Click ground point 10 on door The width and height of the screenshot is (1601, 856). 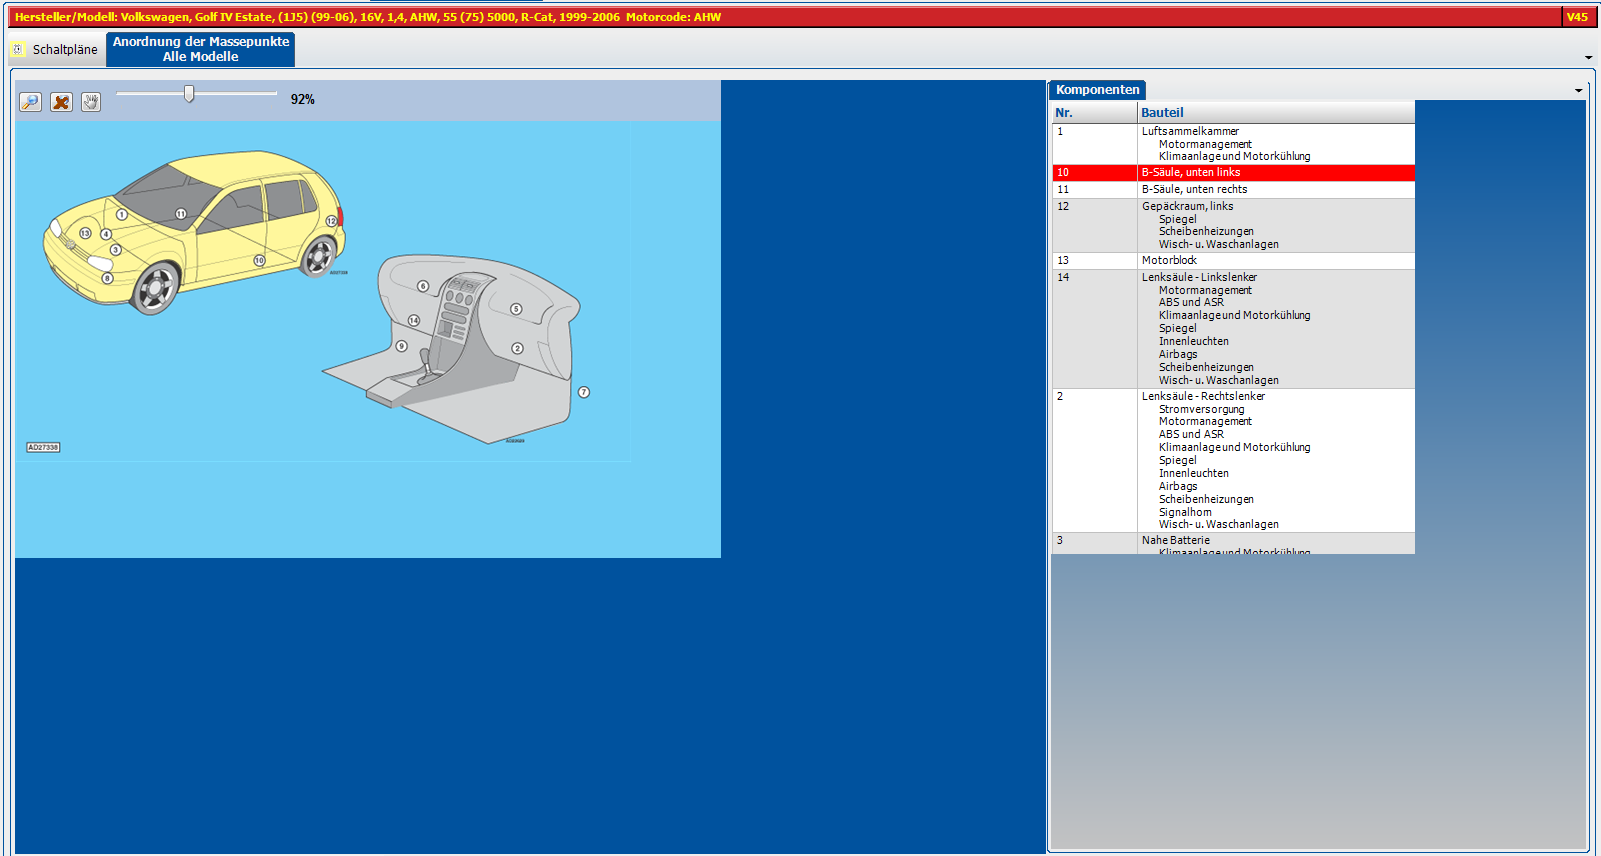click(259, 260)
